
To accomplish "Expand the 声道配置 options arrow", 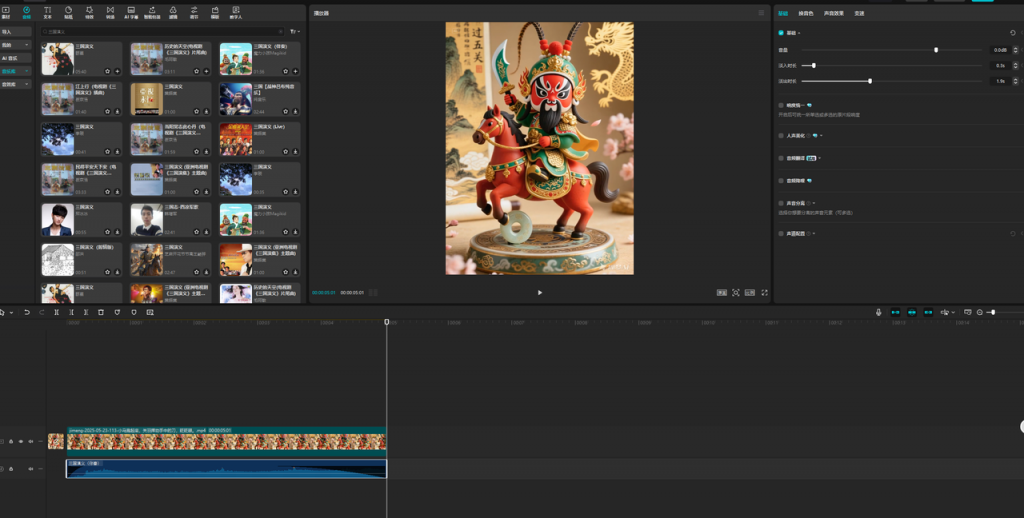I will [814, 233].
